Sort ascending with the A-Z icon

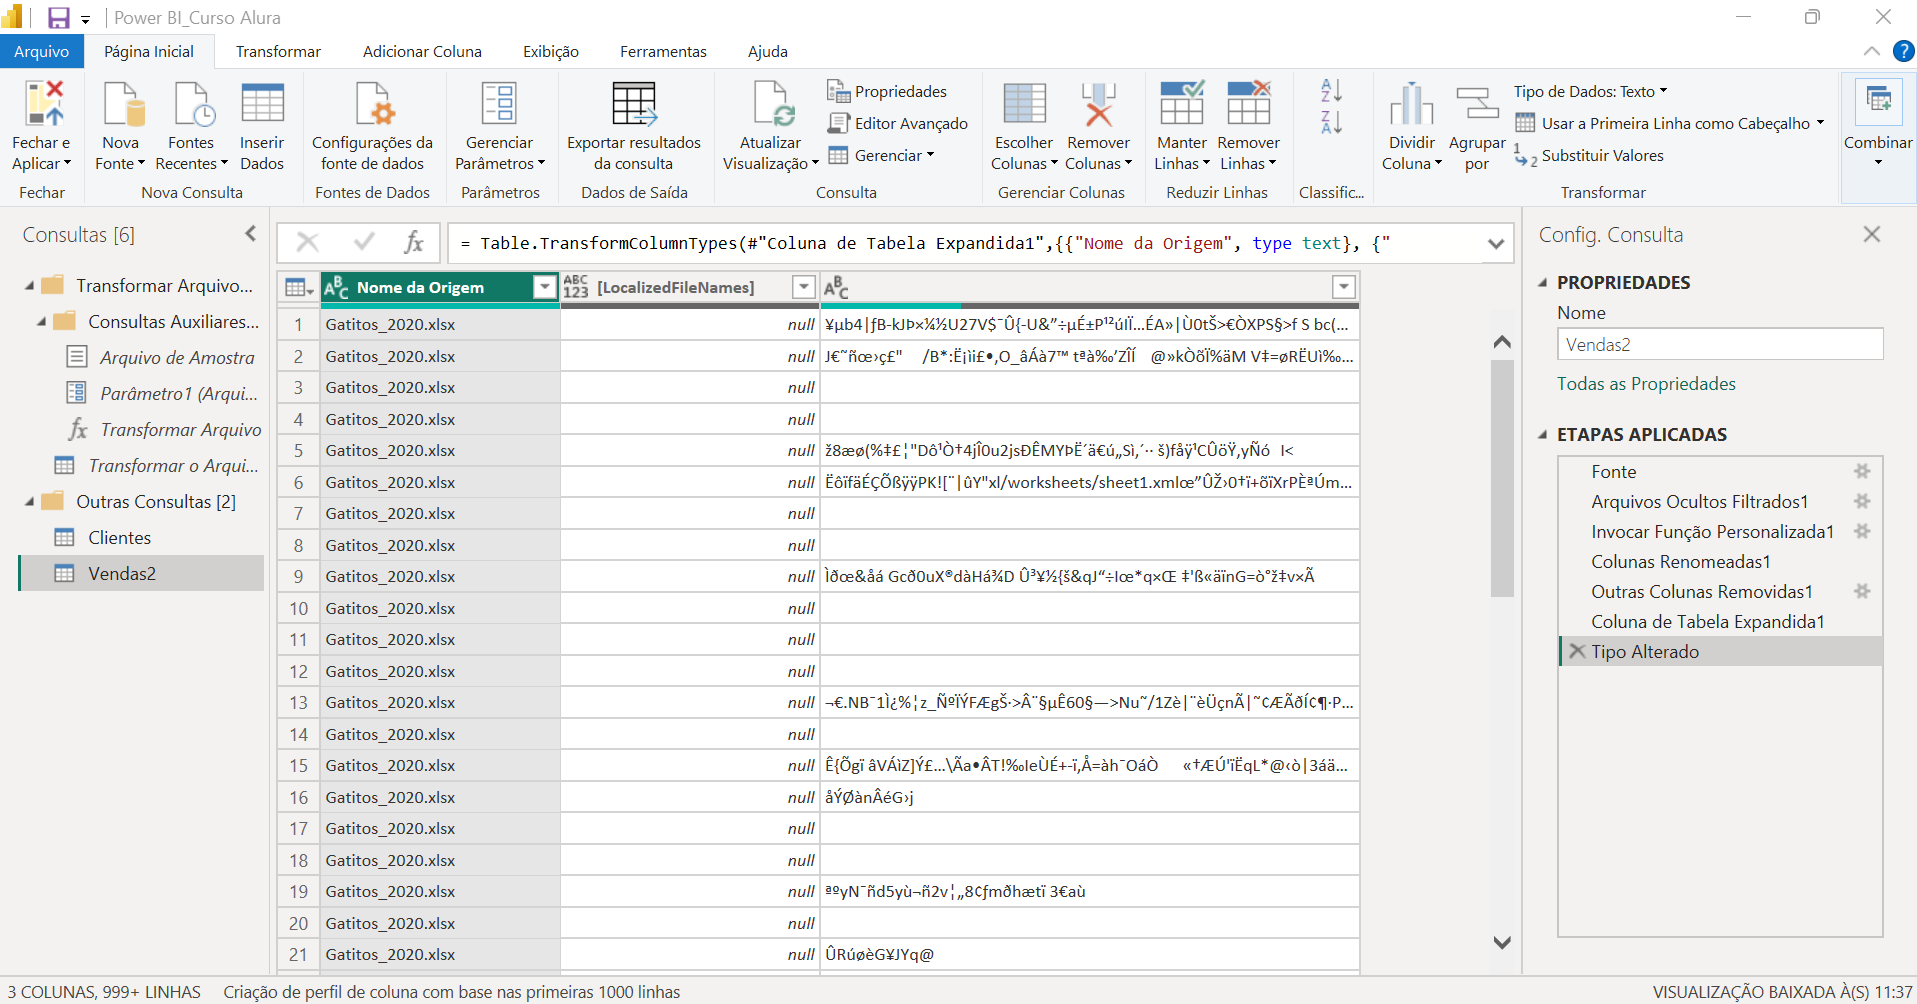click(1331, 91)
